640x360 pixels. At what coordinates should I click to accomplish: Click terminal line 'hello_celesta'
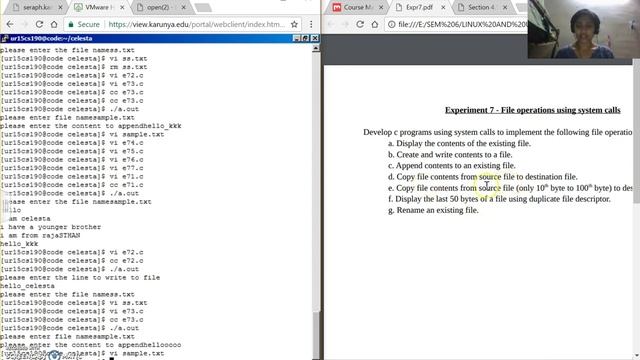[x=27, y=286]
